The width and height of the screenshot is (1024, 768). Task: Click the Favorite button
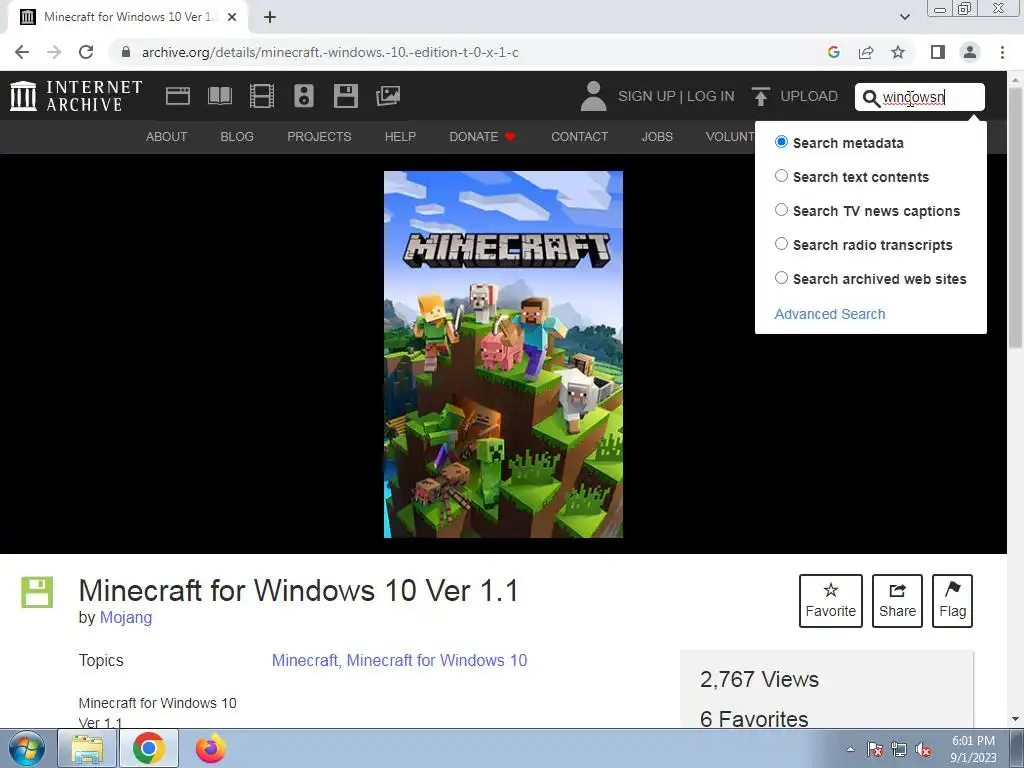[831, 601]
